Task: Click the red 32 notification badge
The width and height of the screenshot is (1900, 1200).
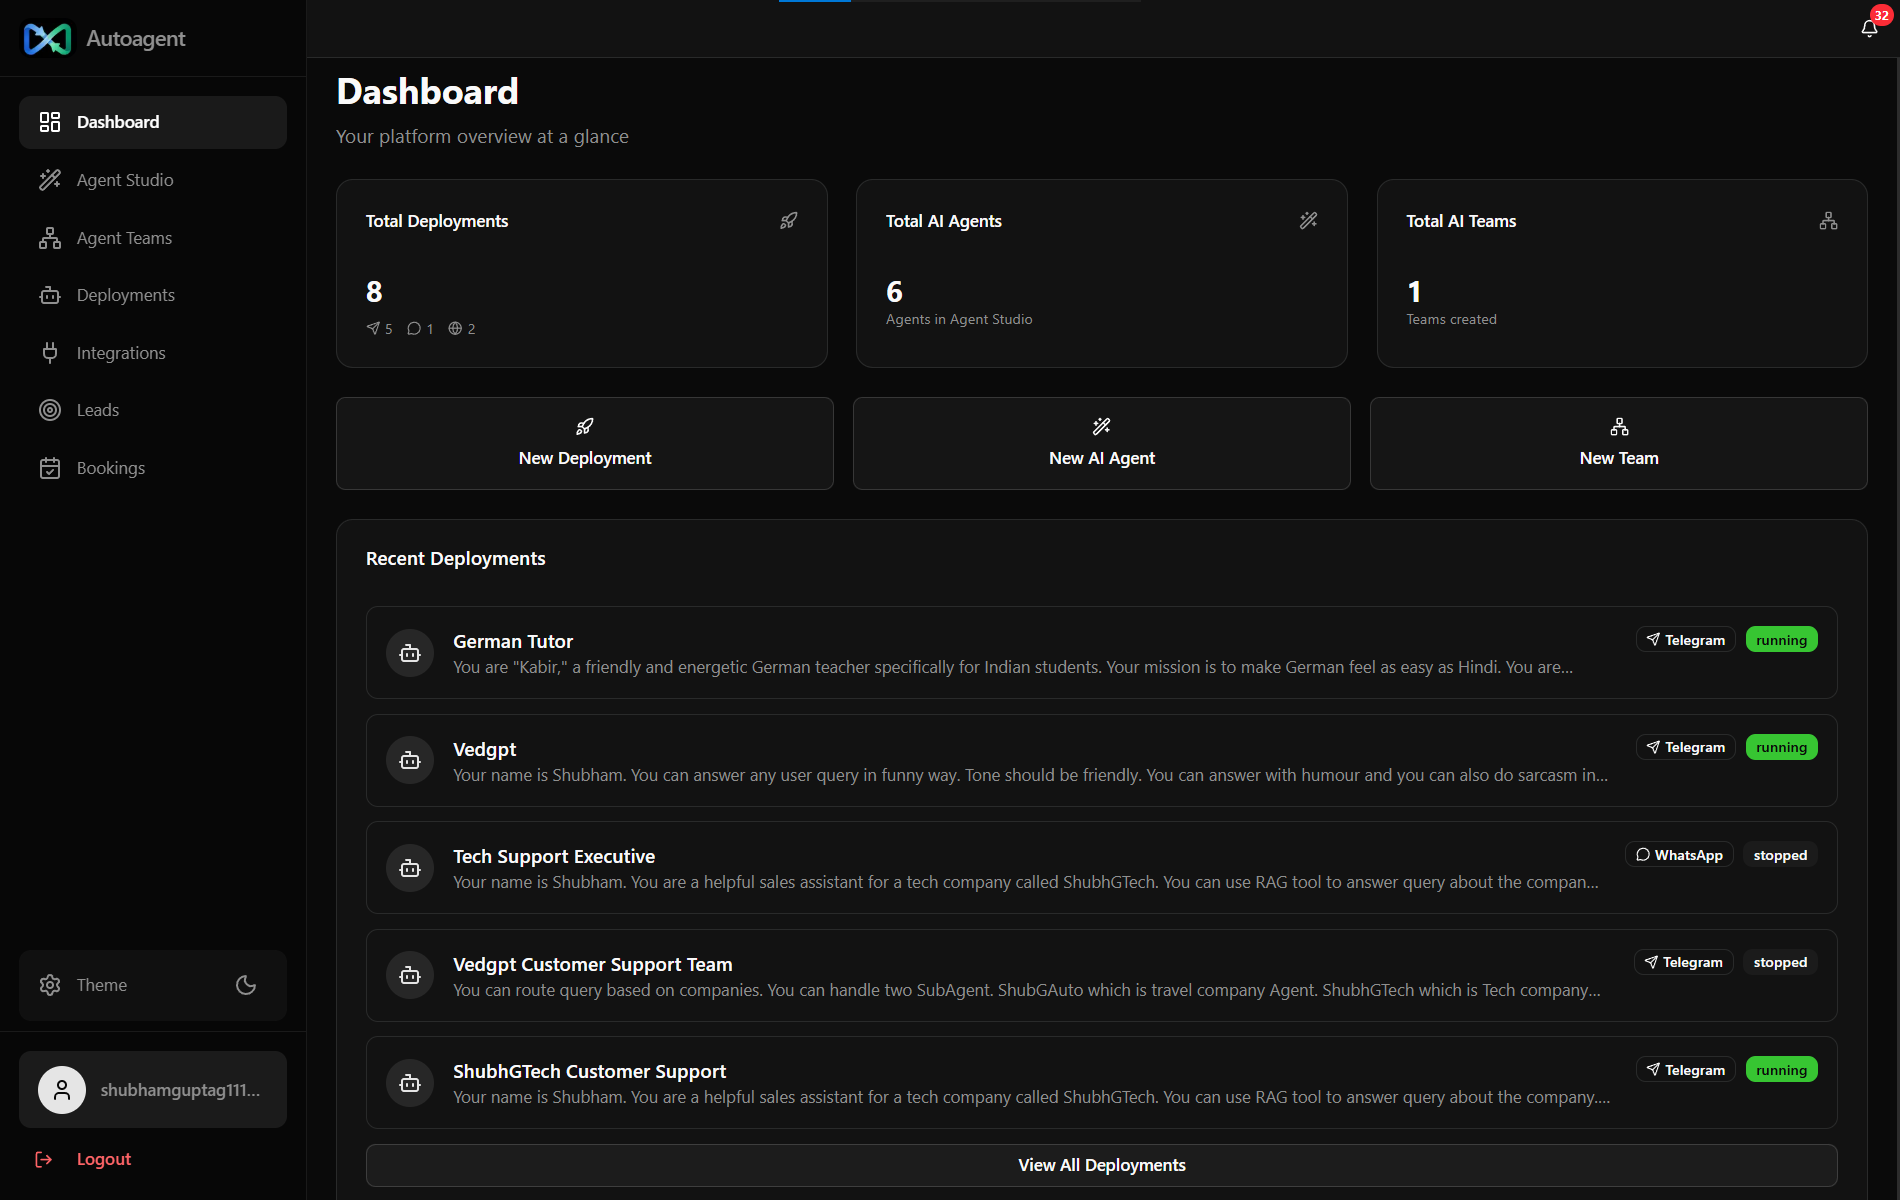Action: (1881, 15)
